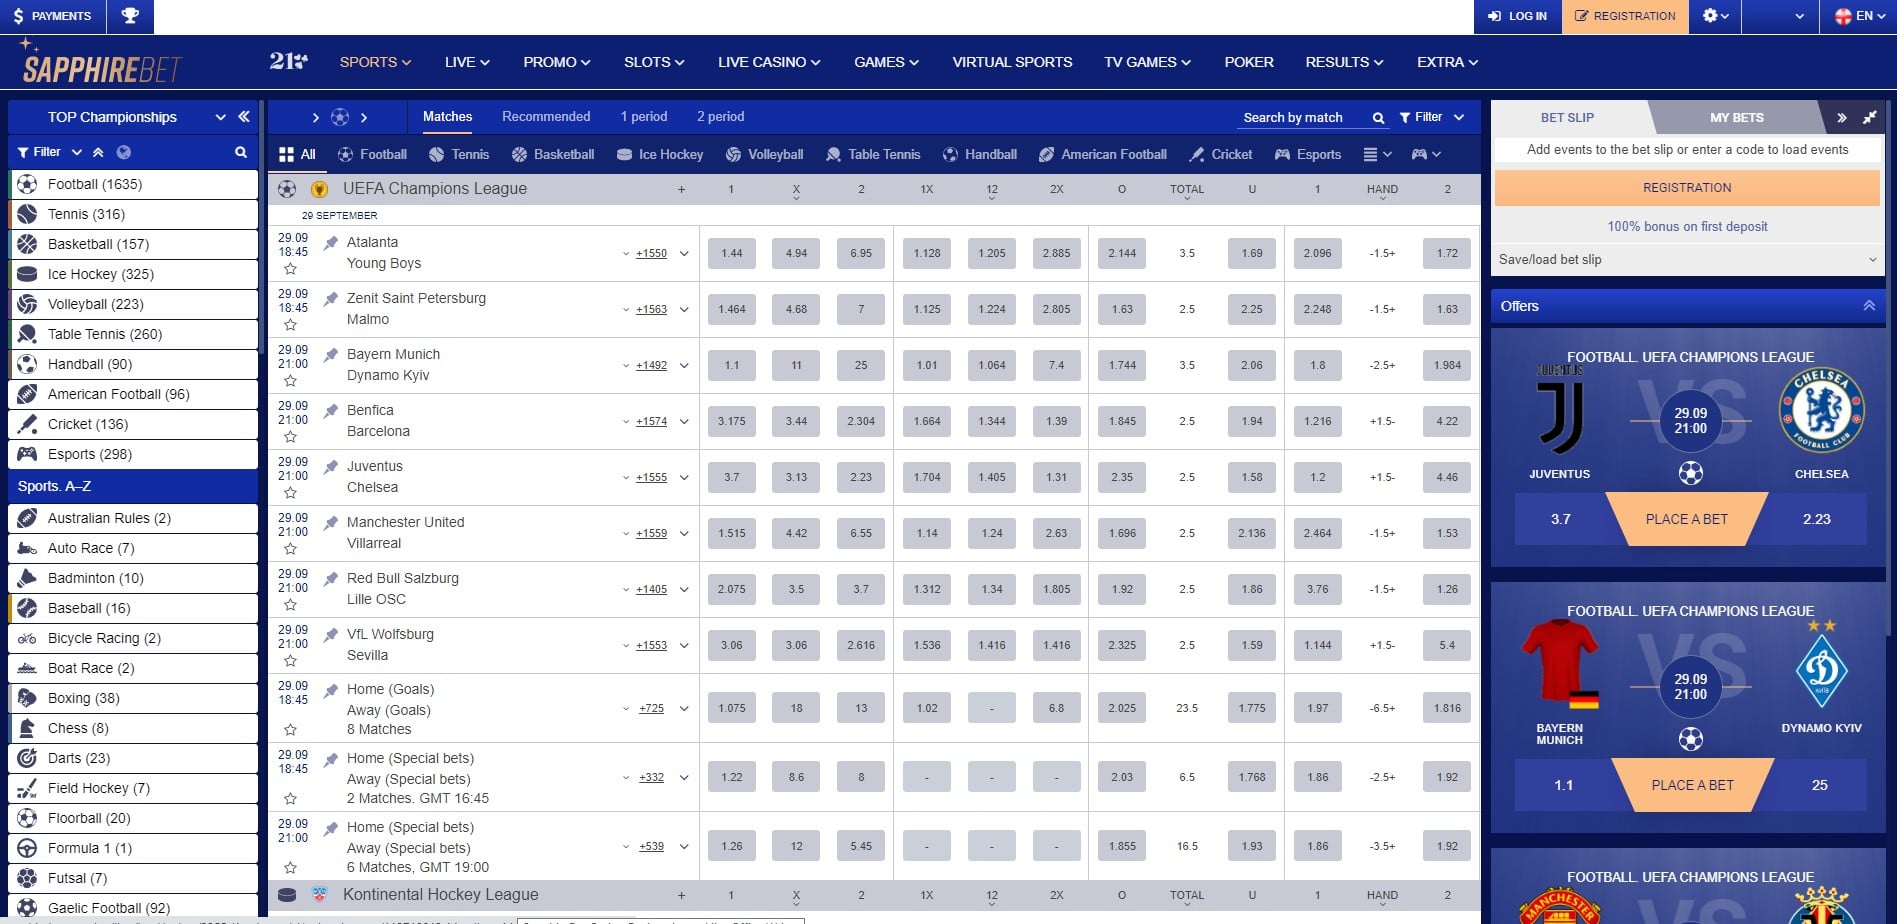Screen dimensions: 1897x924
Task: Switch to the 1 period tab
Action: 644,117
